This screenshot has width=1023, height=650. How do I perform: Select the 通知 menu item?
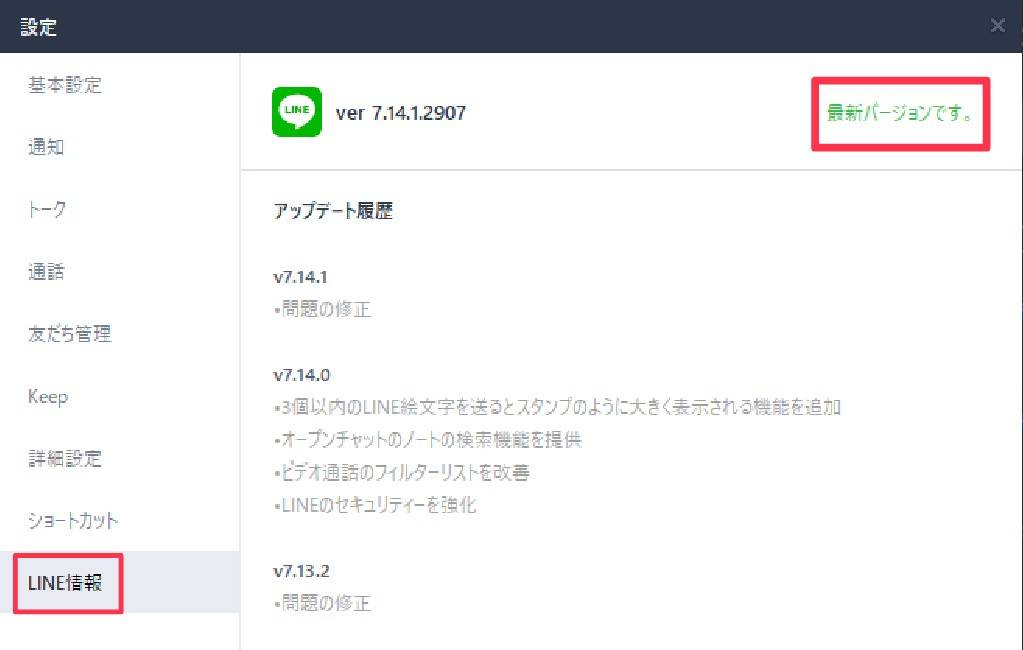46,147
